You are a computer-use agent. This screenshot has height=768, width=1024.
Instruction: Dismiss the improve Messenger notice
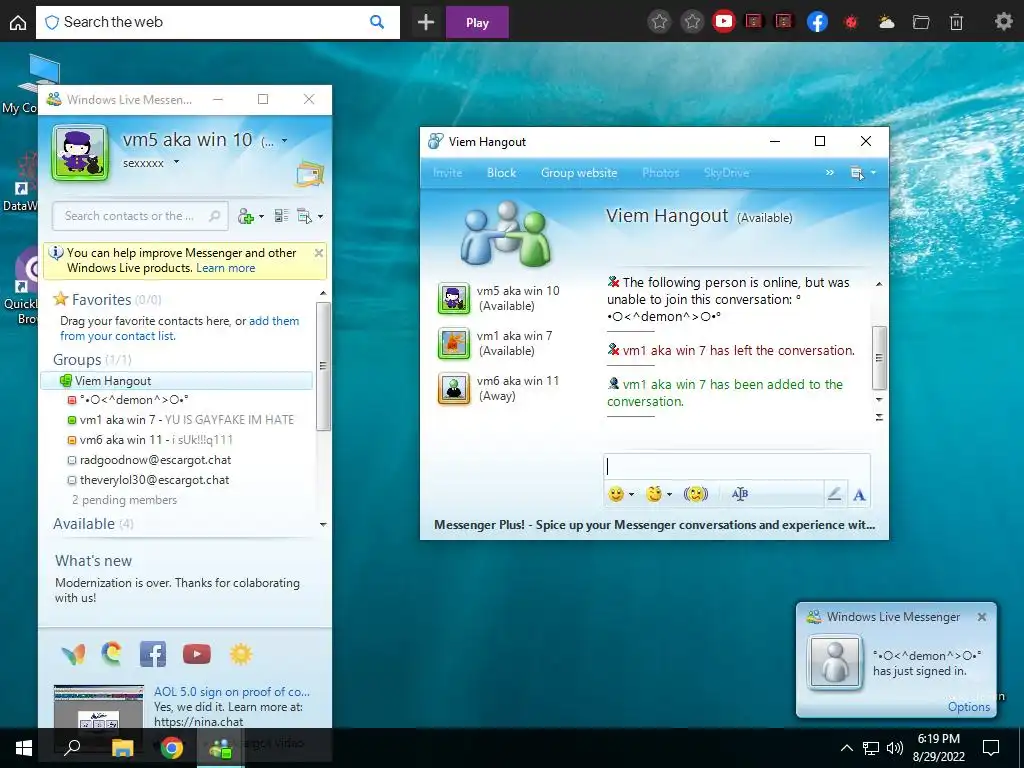pos(319,253)
